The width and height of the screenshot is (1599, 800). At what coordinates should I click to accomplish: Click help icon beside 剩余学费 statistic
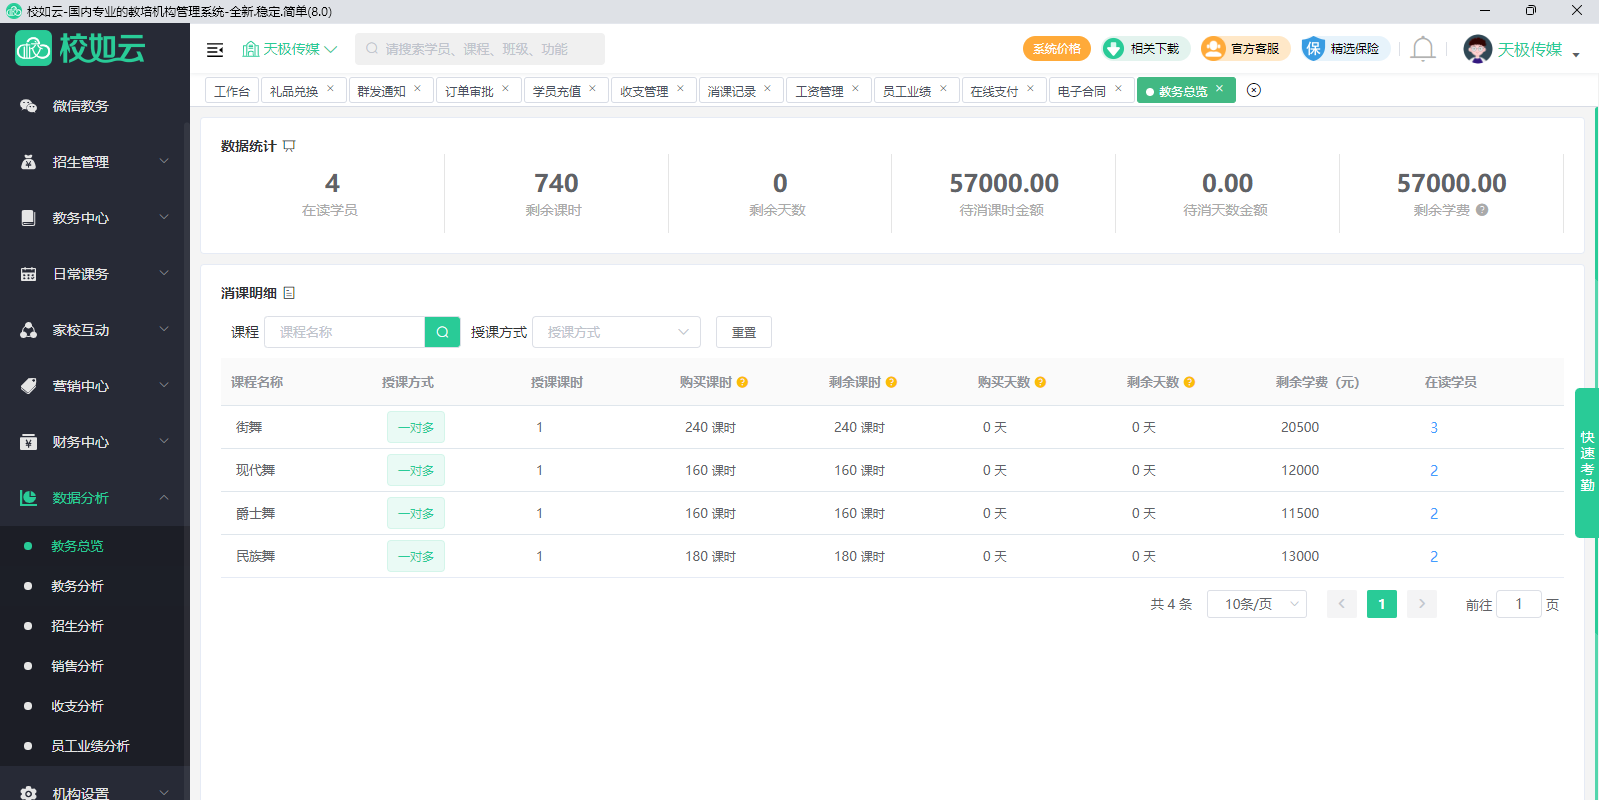(x=1482, y=210)
